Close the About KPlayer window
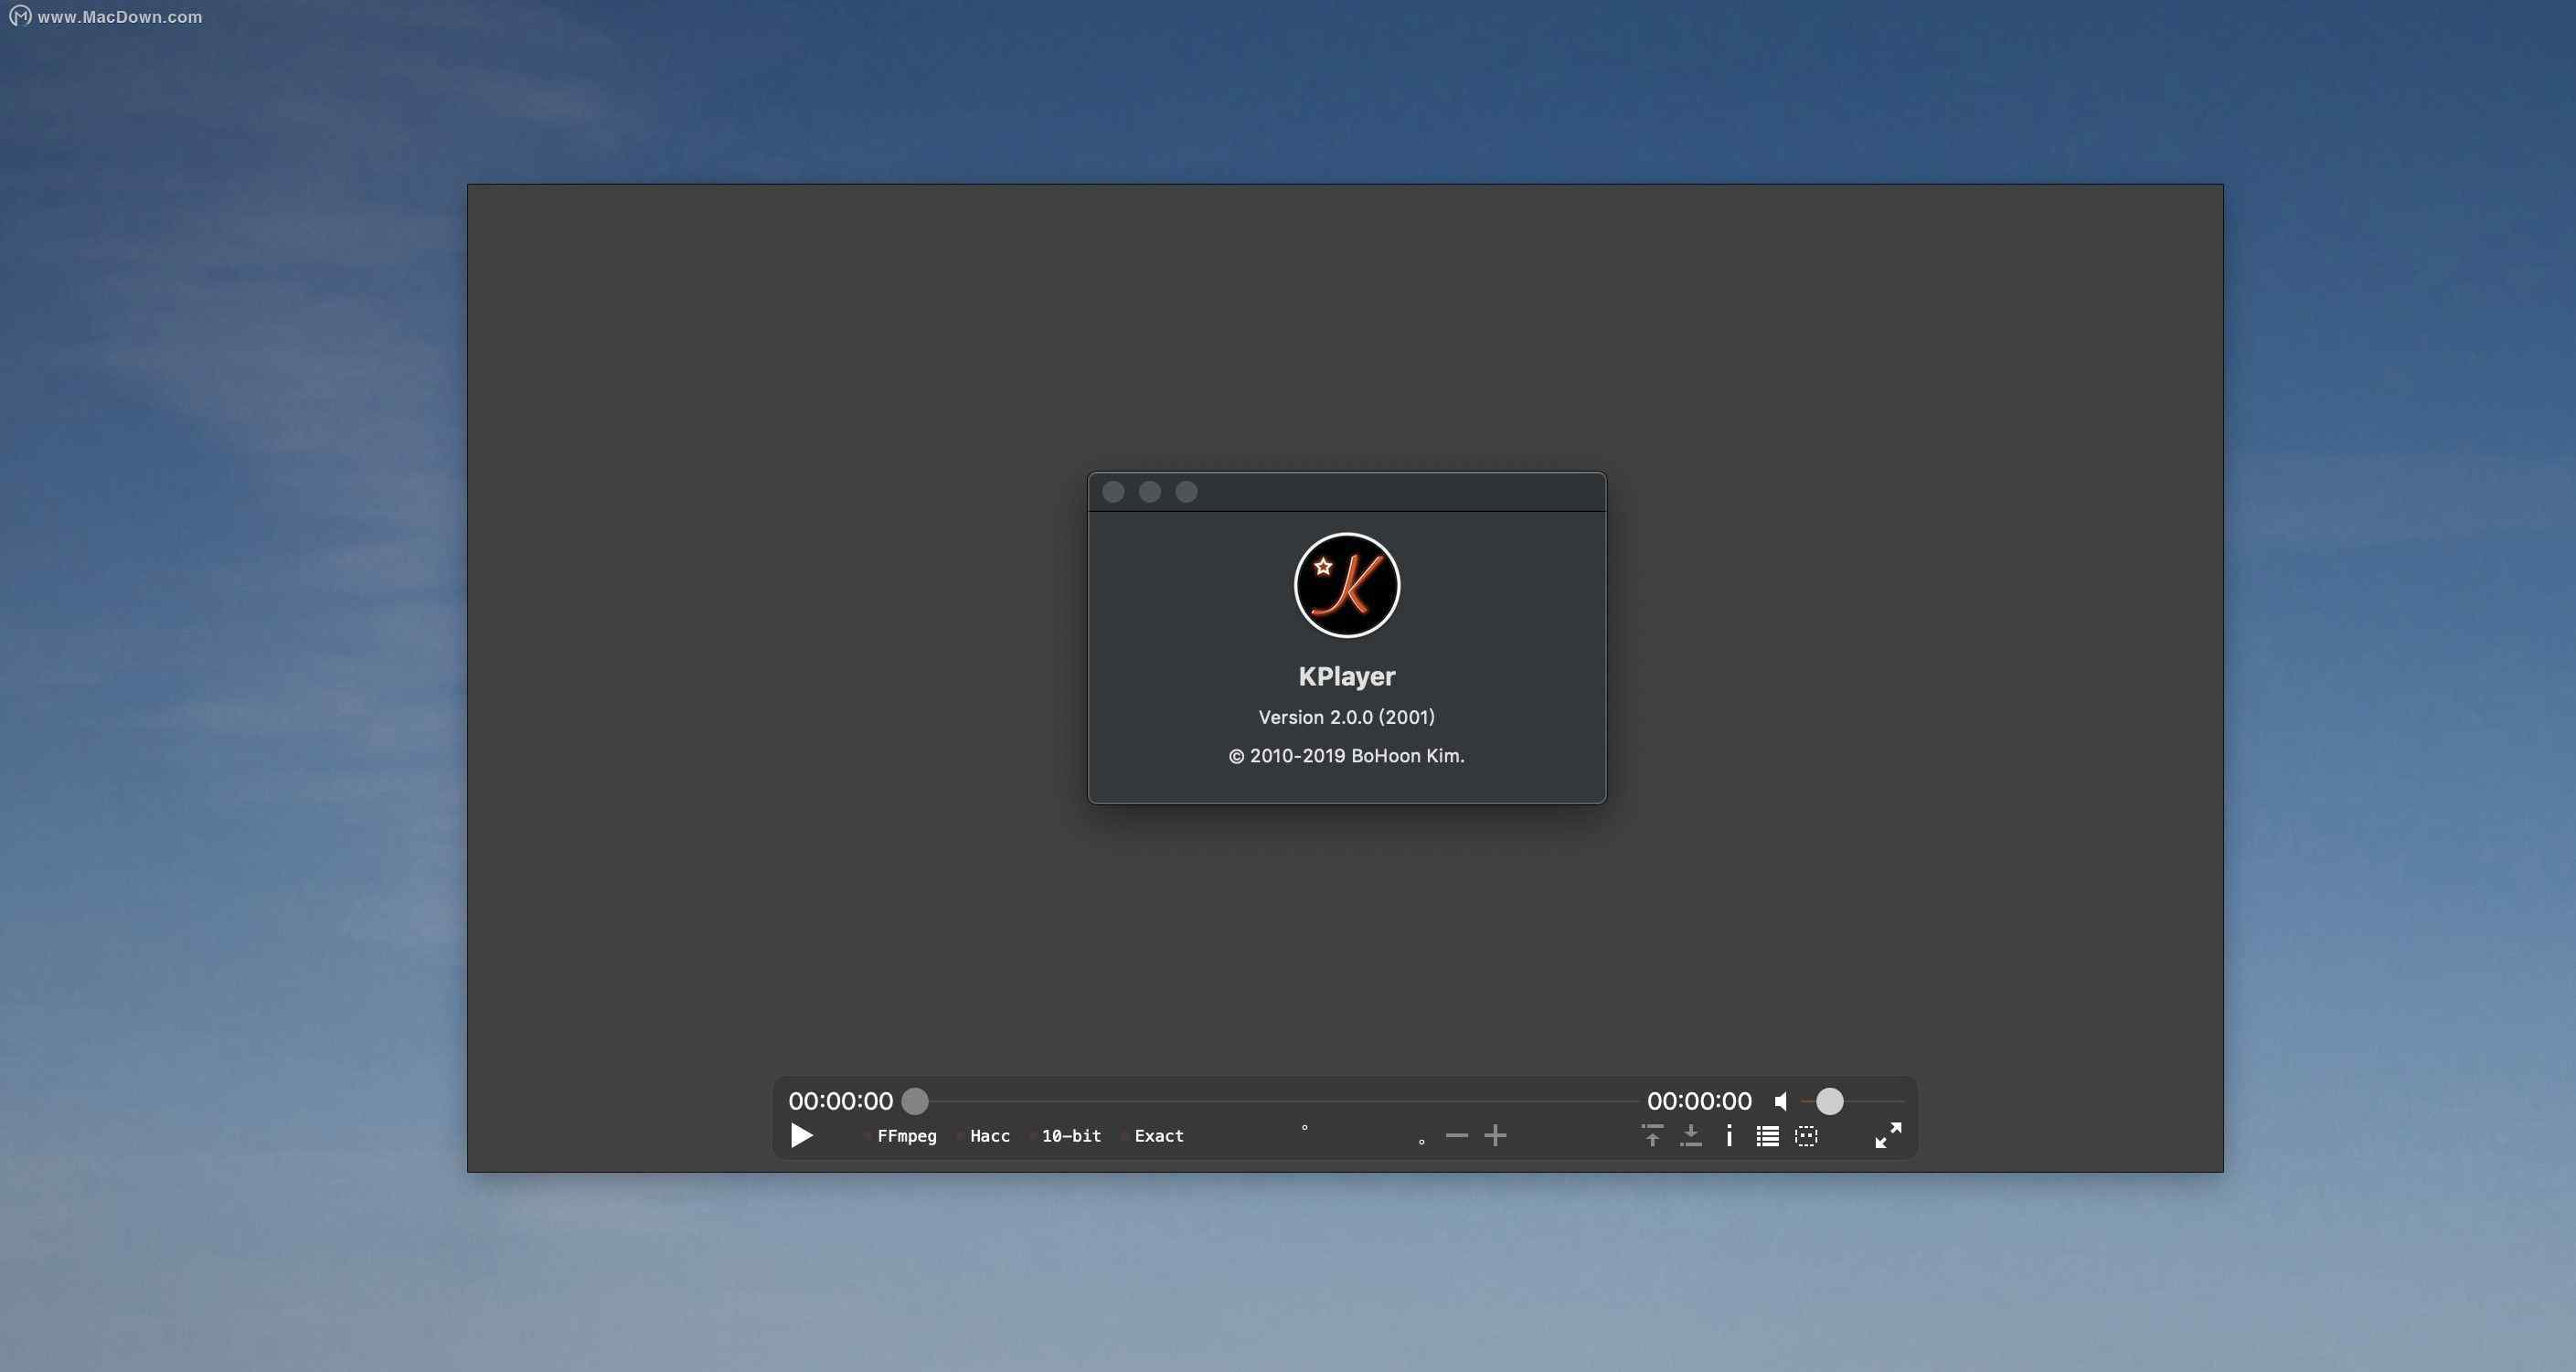2576x1372 pixels. coord(1113,491)
